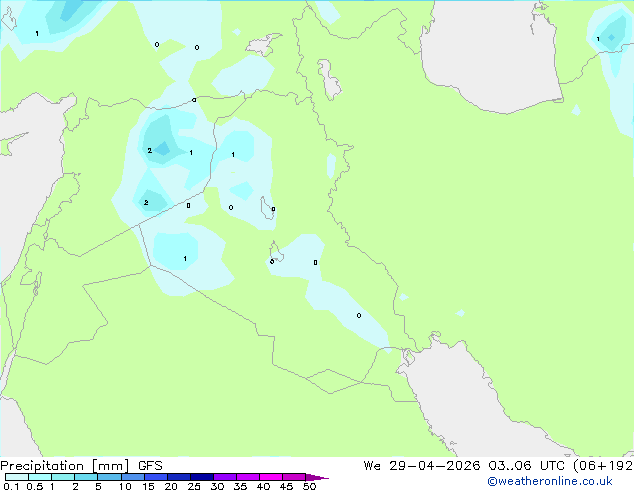Image resolution: width=634 pixels, height=490 pixels.
Task: Click the legend label '40'
Action: point(263,486)
